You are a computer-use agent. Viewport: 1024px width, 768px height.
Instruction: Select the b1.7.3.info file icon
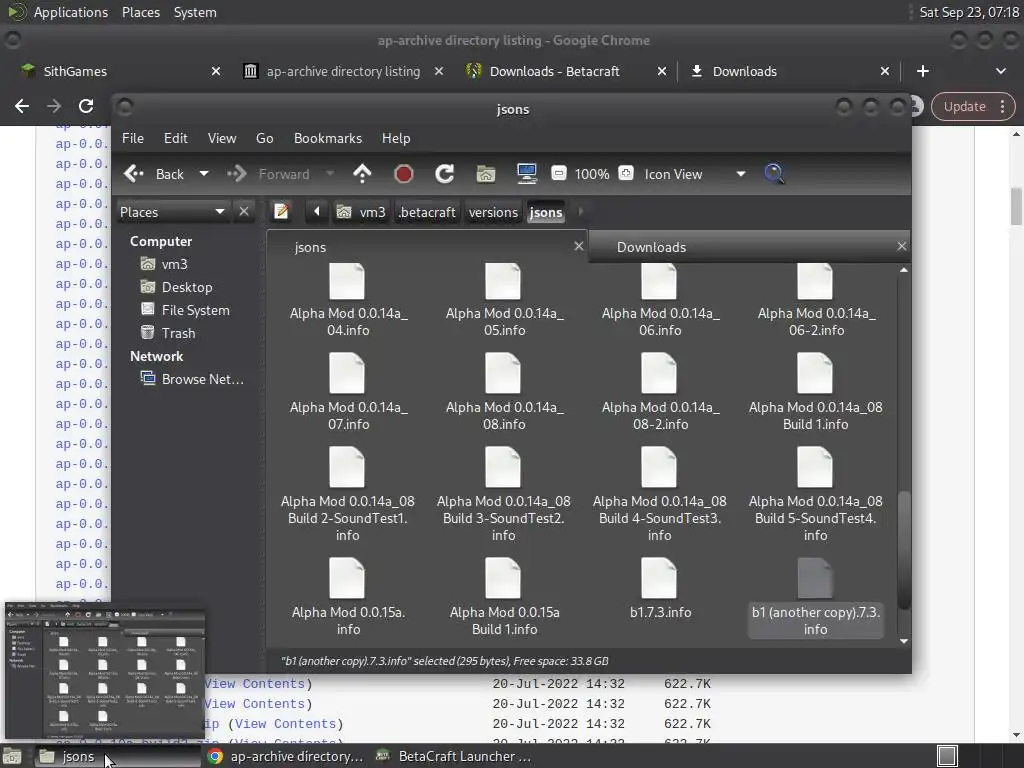(659, 578)
